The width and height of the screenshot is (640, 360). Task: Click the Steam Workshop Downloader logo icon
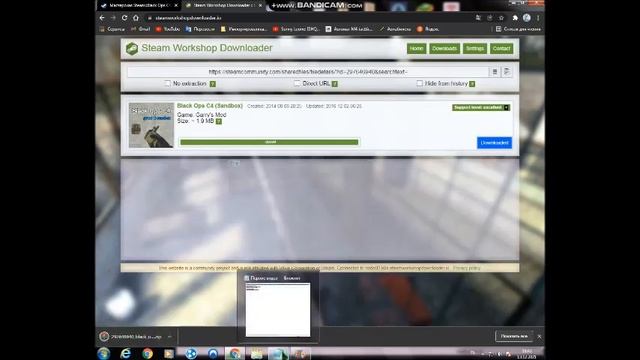pos(132,49)
